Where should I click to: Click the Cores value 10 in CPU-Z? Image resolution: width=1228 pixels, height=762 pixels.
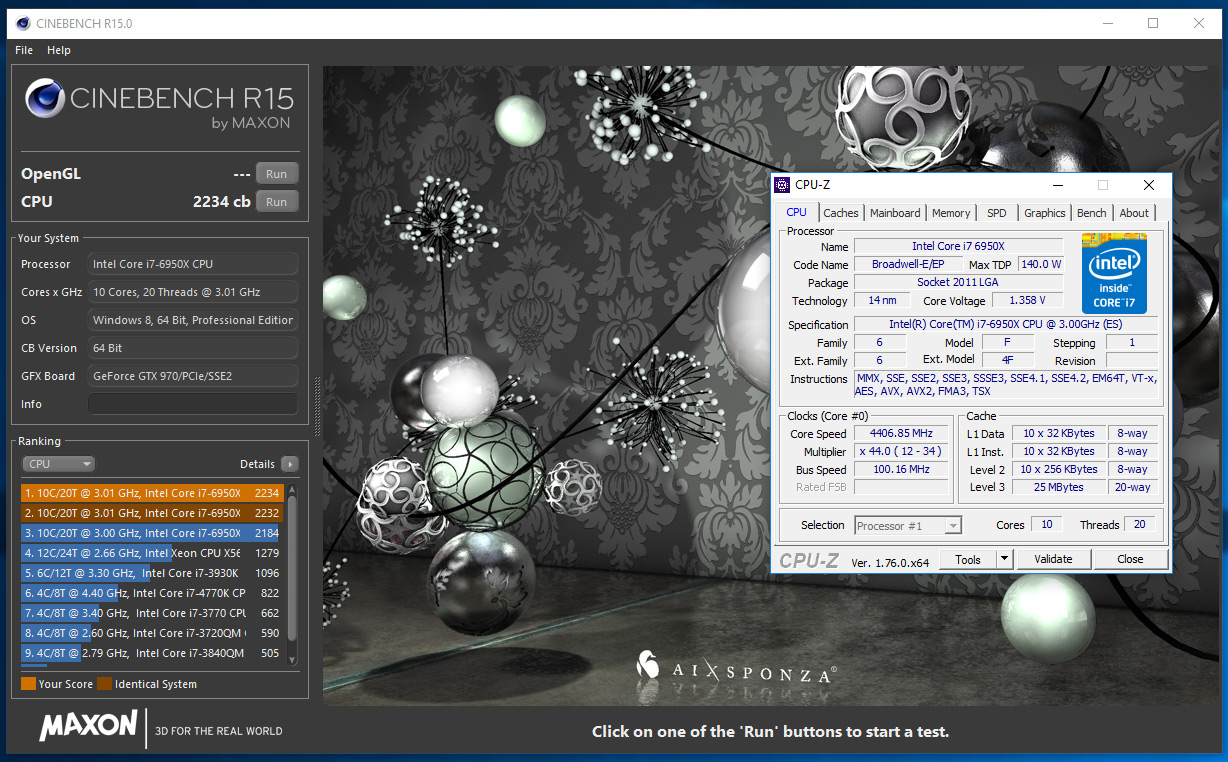point(1047,524)
